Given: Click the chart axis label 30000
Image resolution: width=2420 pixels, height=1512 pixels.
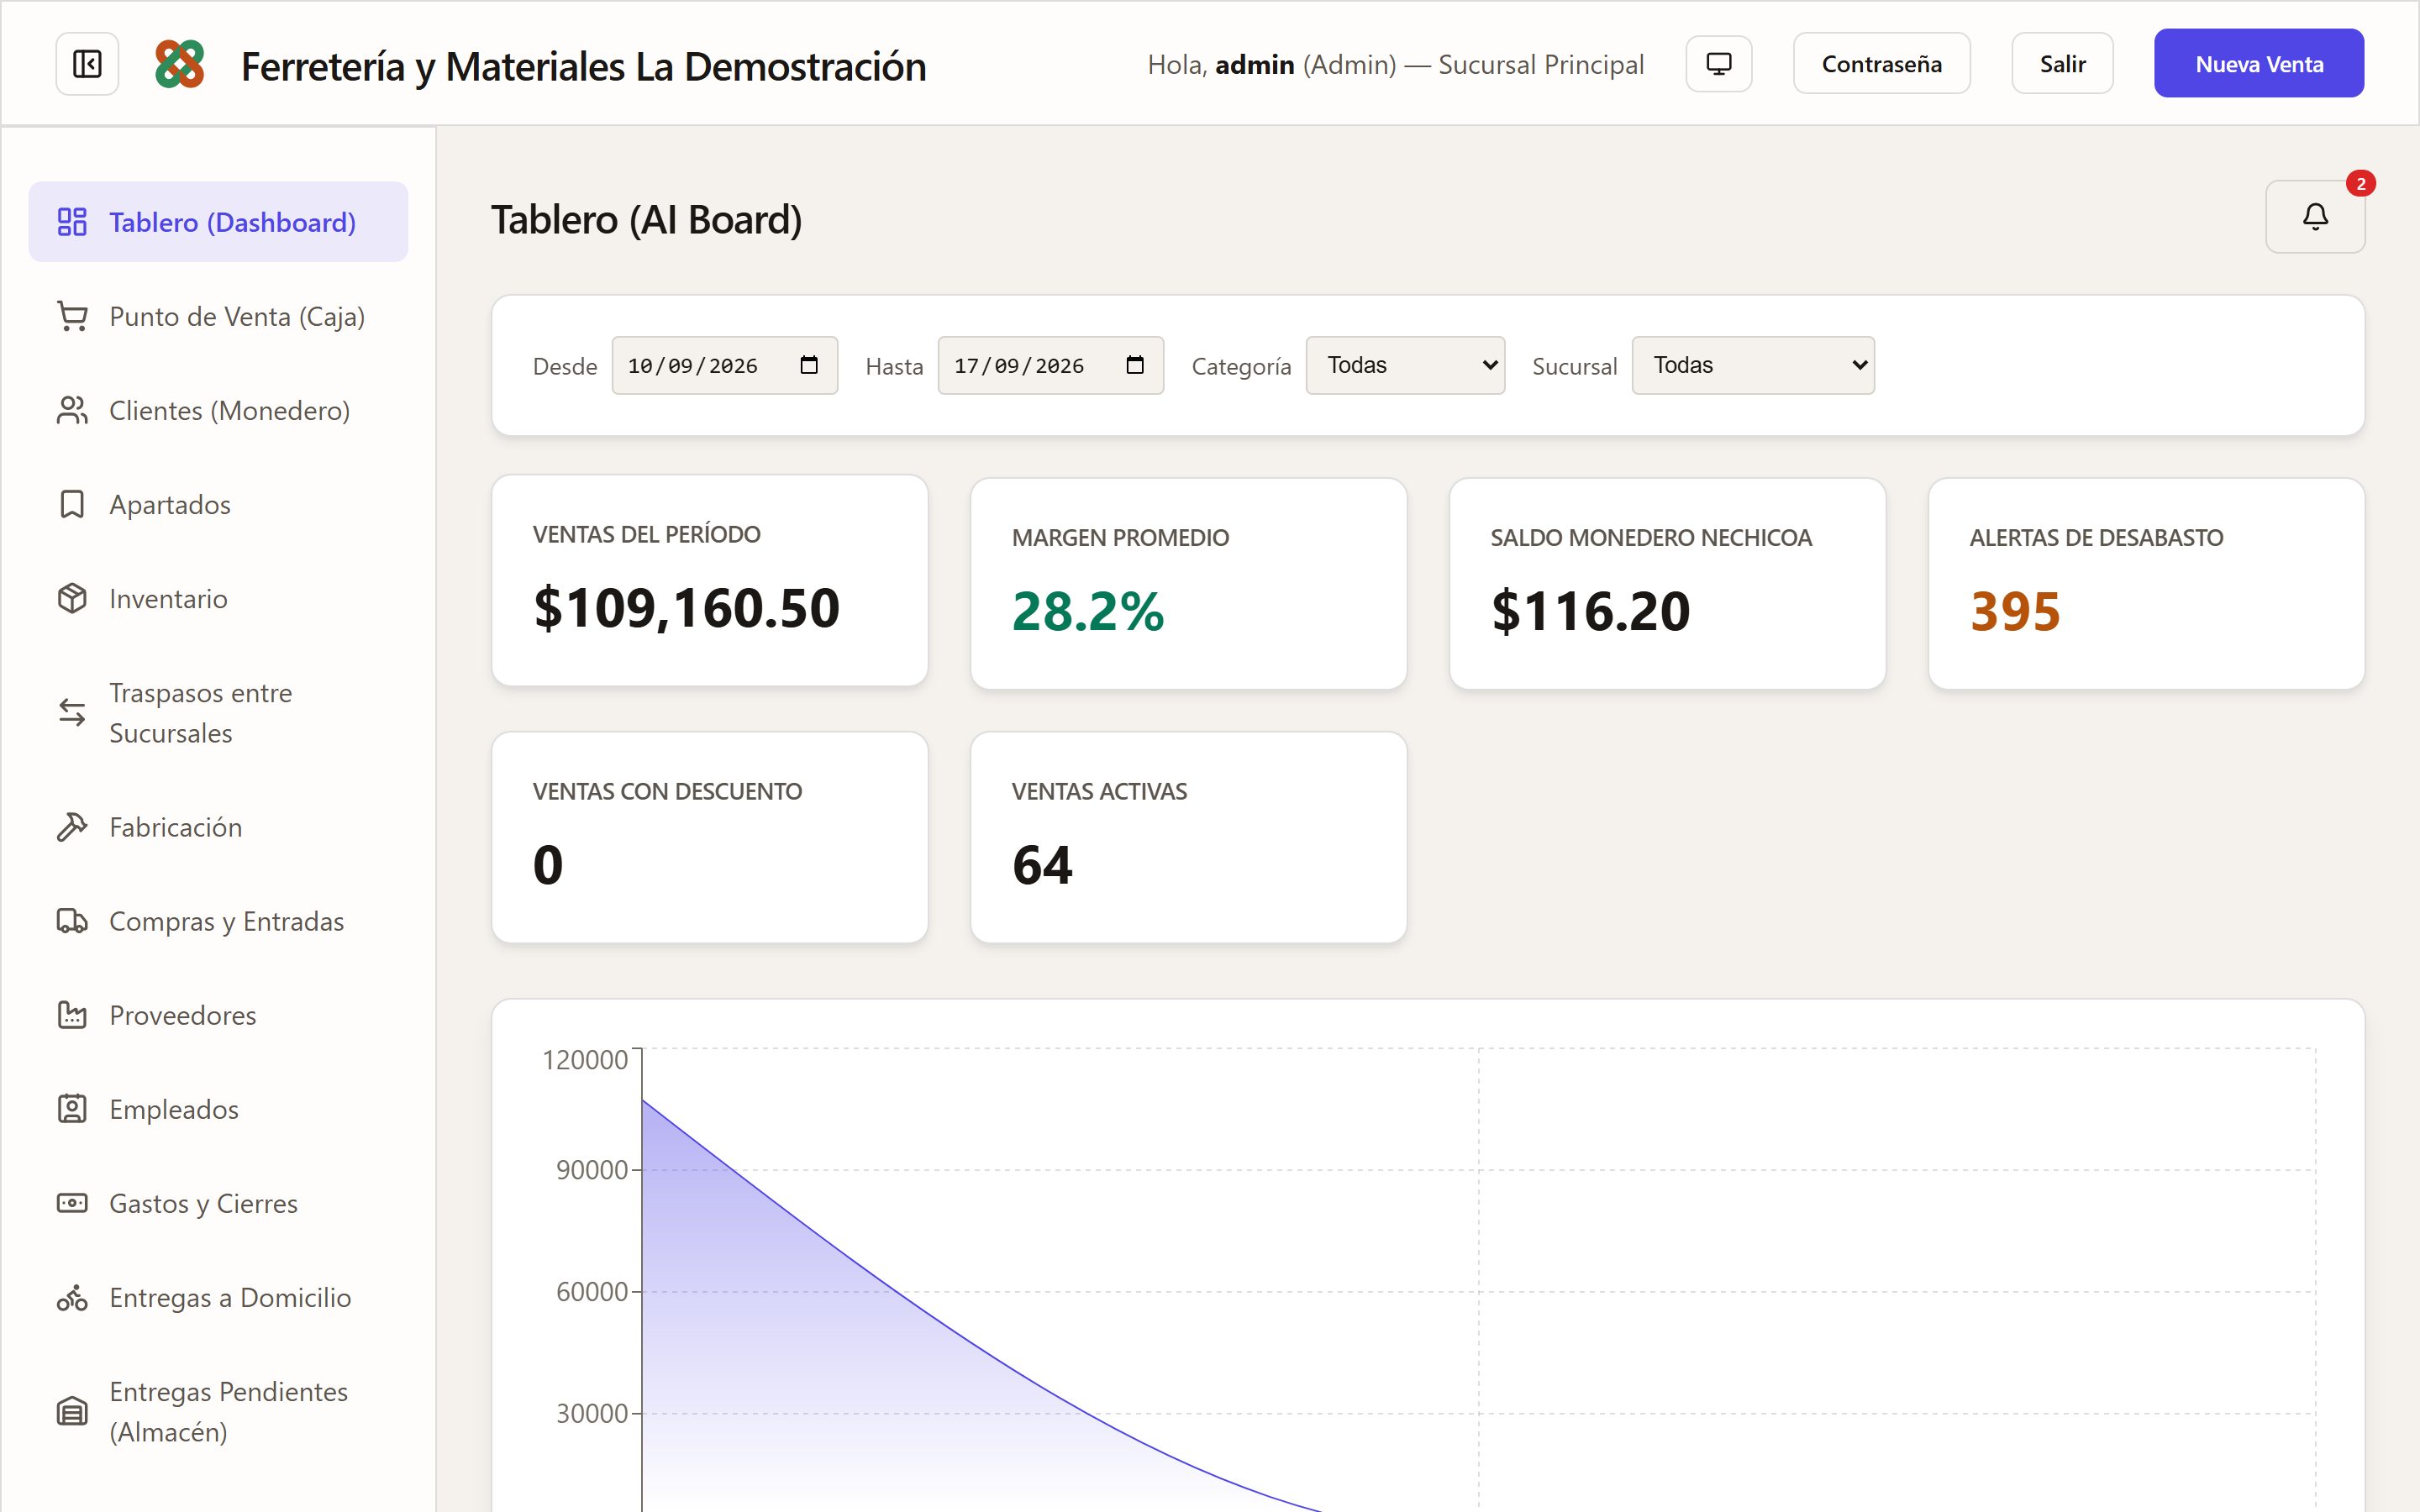Looking at the screenshot, I should point(592,1413).
